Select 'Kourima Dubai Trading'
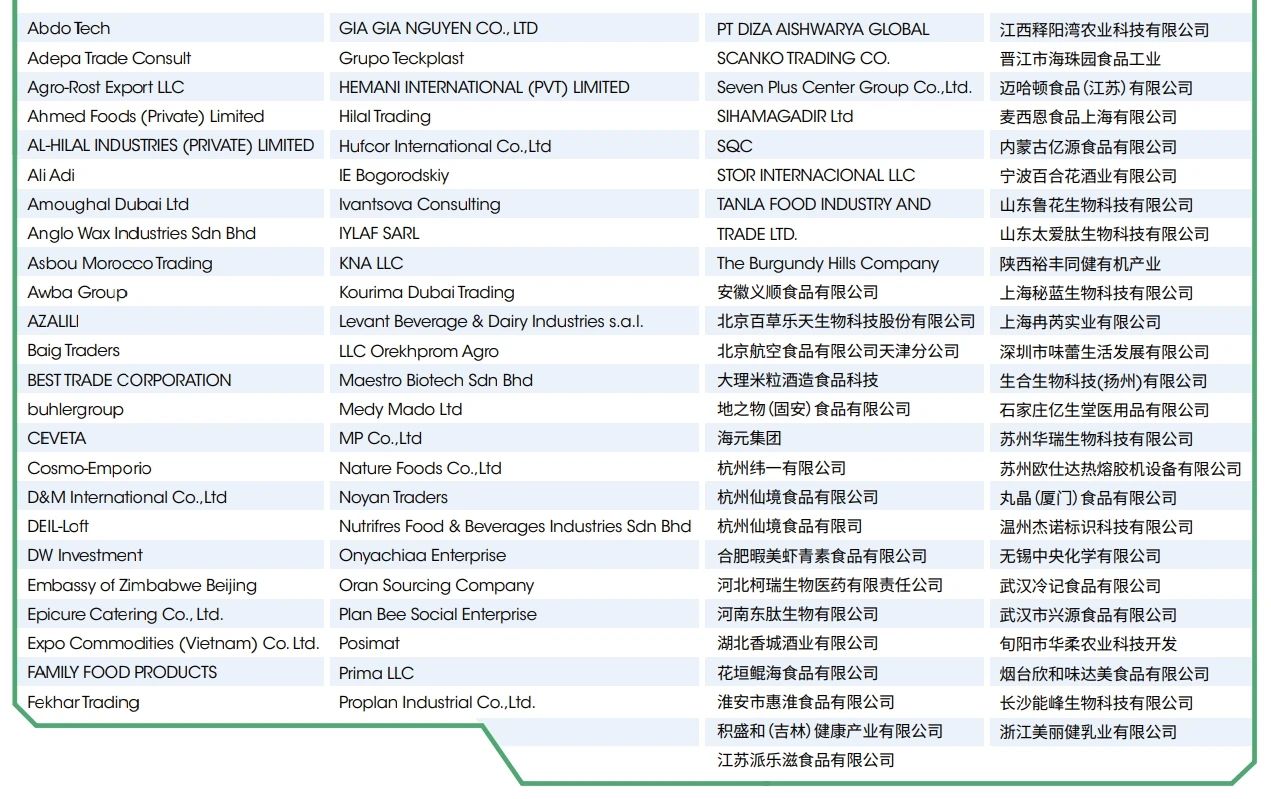 pos(427,292)
